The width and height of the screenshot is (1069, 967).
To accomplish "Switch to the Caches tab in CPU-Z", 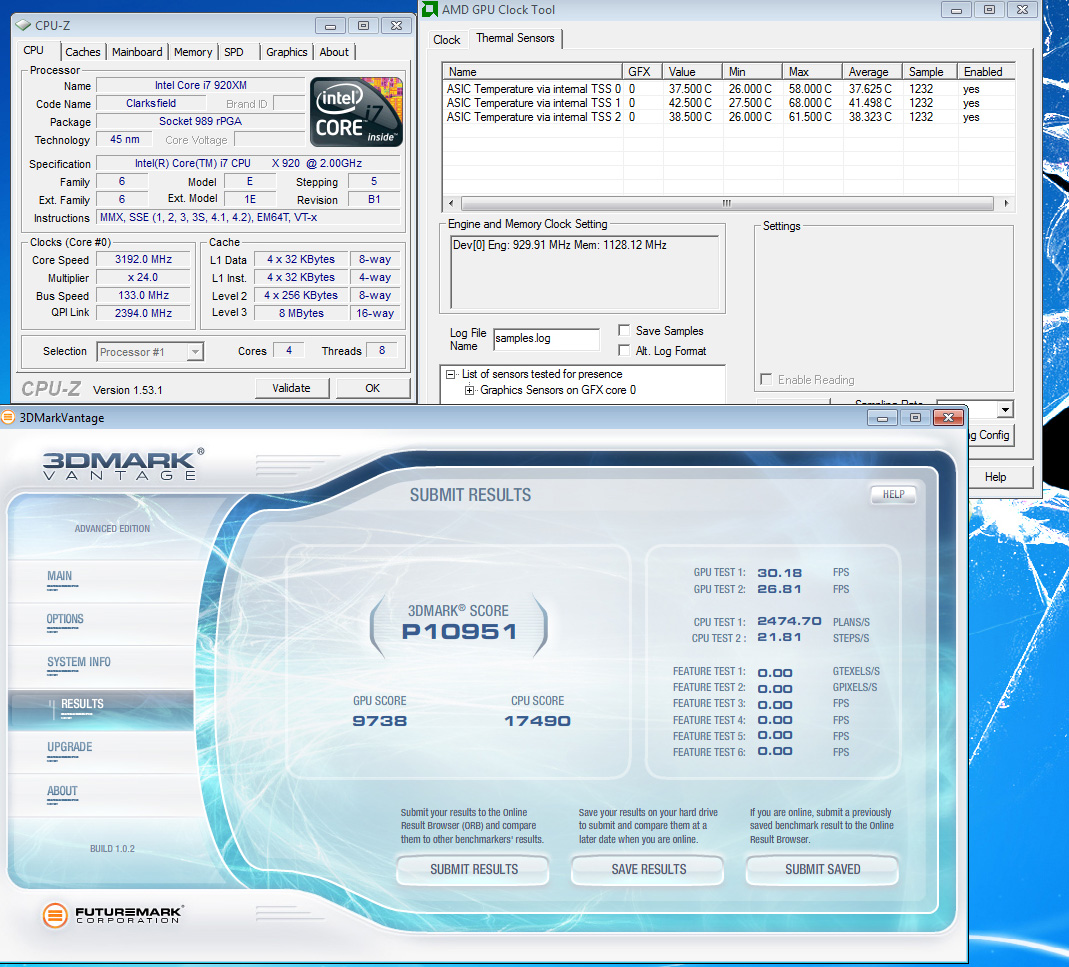I will (82, 52).
